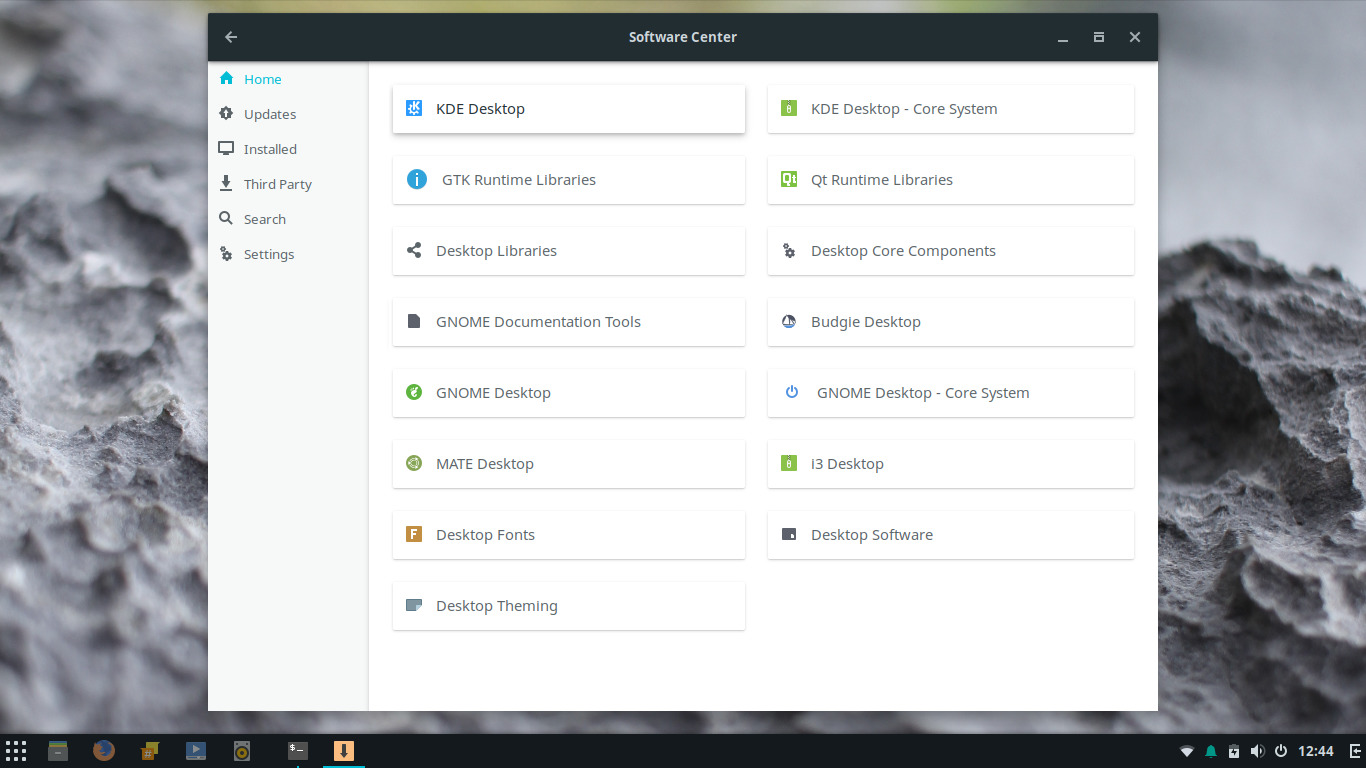The height and width of the screenshot is (768, 1366).
Task: Click the Desktop Core Components wrench icon
Action: (x=789, y=250)
